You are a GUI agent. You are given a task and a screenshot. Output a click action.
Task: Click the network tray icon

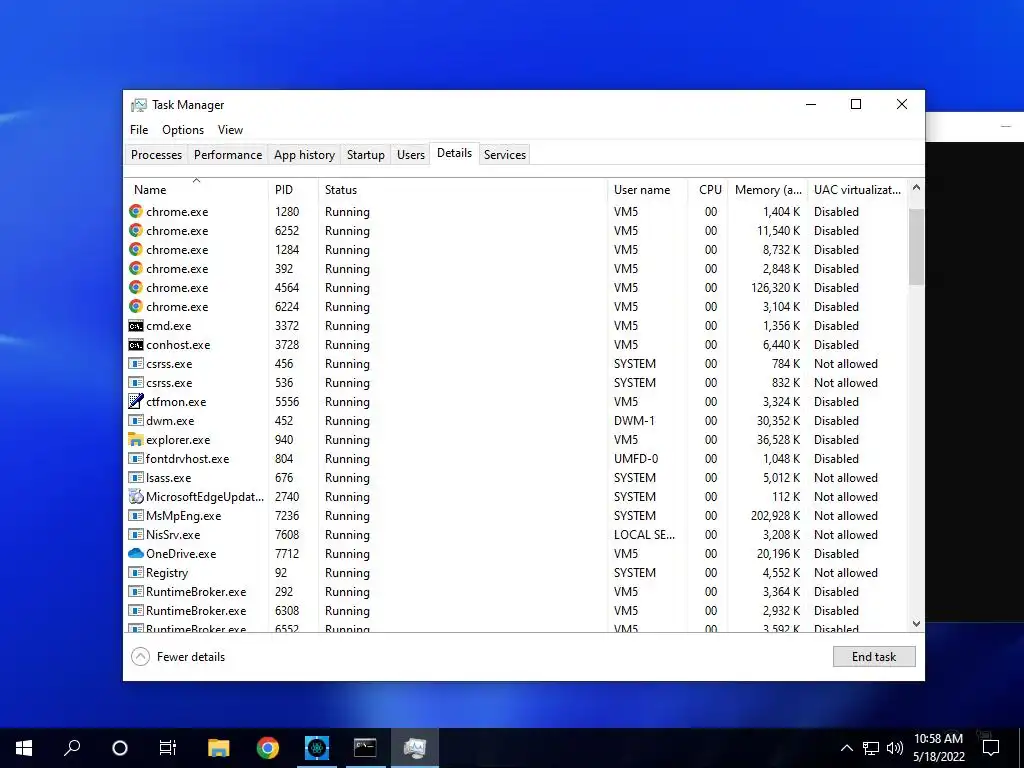(x=871, y=748)
